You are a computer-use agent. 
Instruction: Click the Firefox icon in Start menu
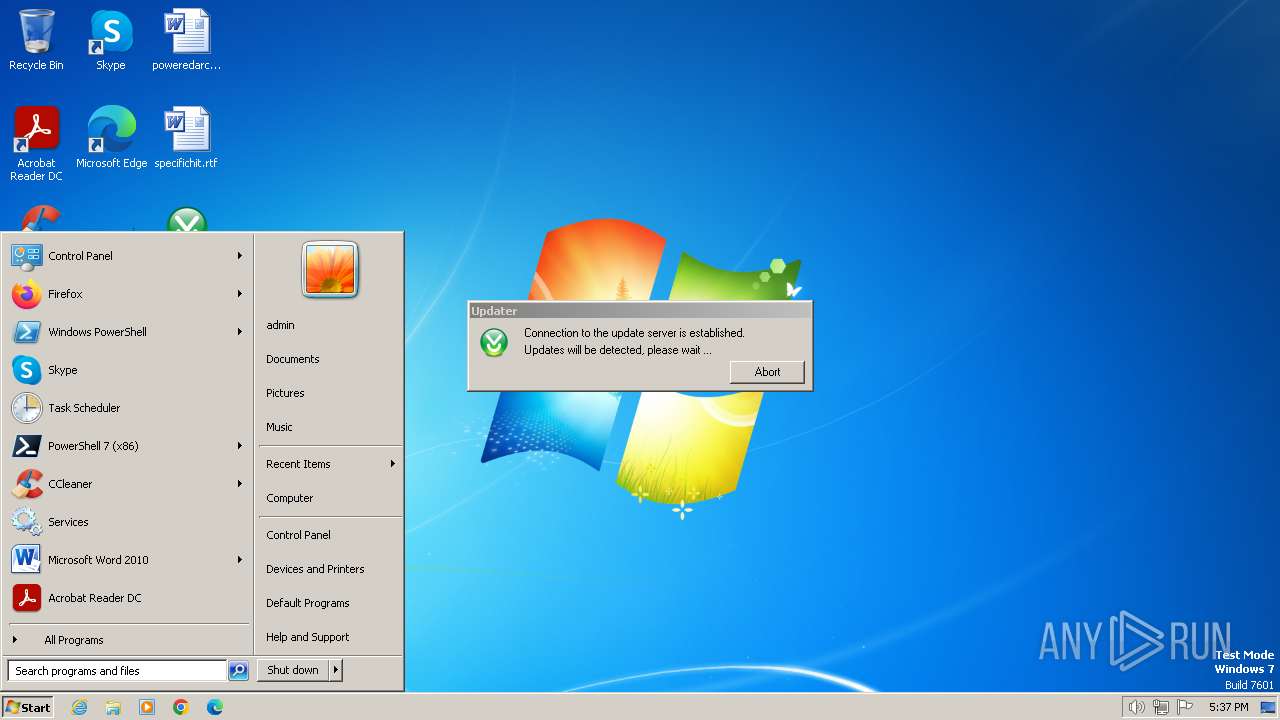point(27,294)
